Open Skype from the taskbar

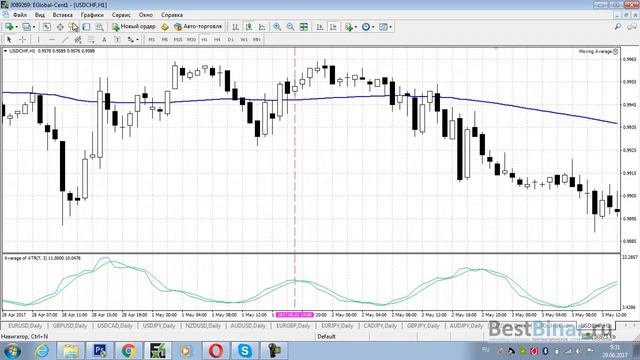pyautogui.click(x=244, y=351)
